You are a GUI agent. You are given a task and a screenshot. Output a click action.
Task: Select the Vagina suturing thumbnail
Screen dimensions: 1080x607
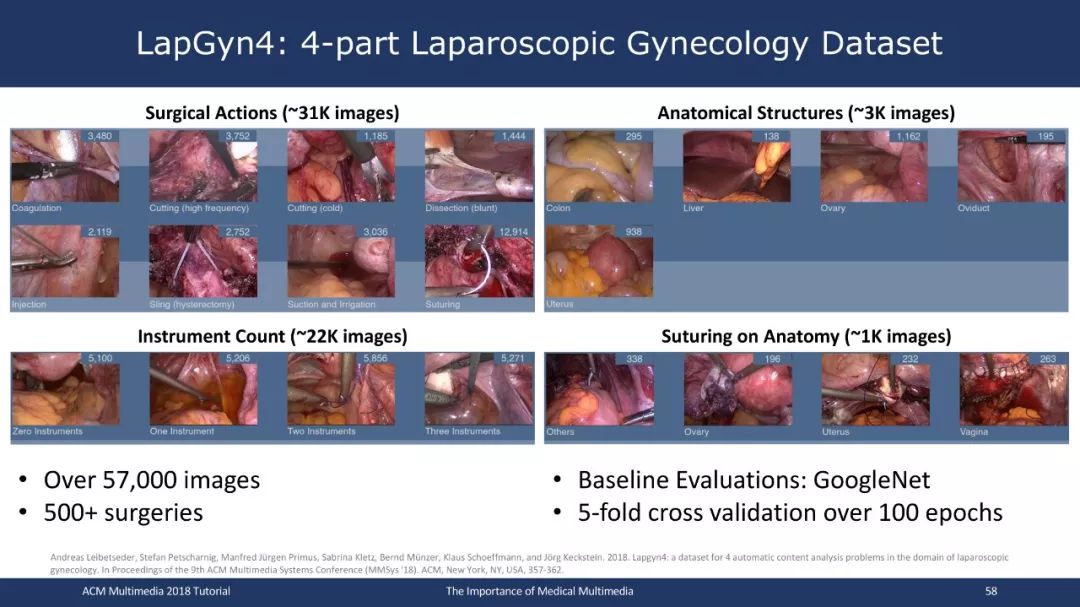(x=1014, y=389)
